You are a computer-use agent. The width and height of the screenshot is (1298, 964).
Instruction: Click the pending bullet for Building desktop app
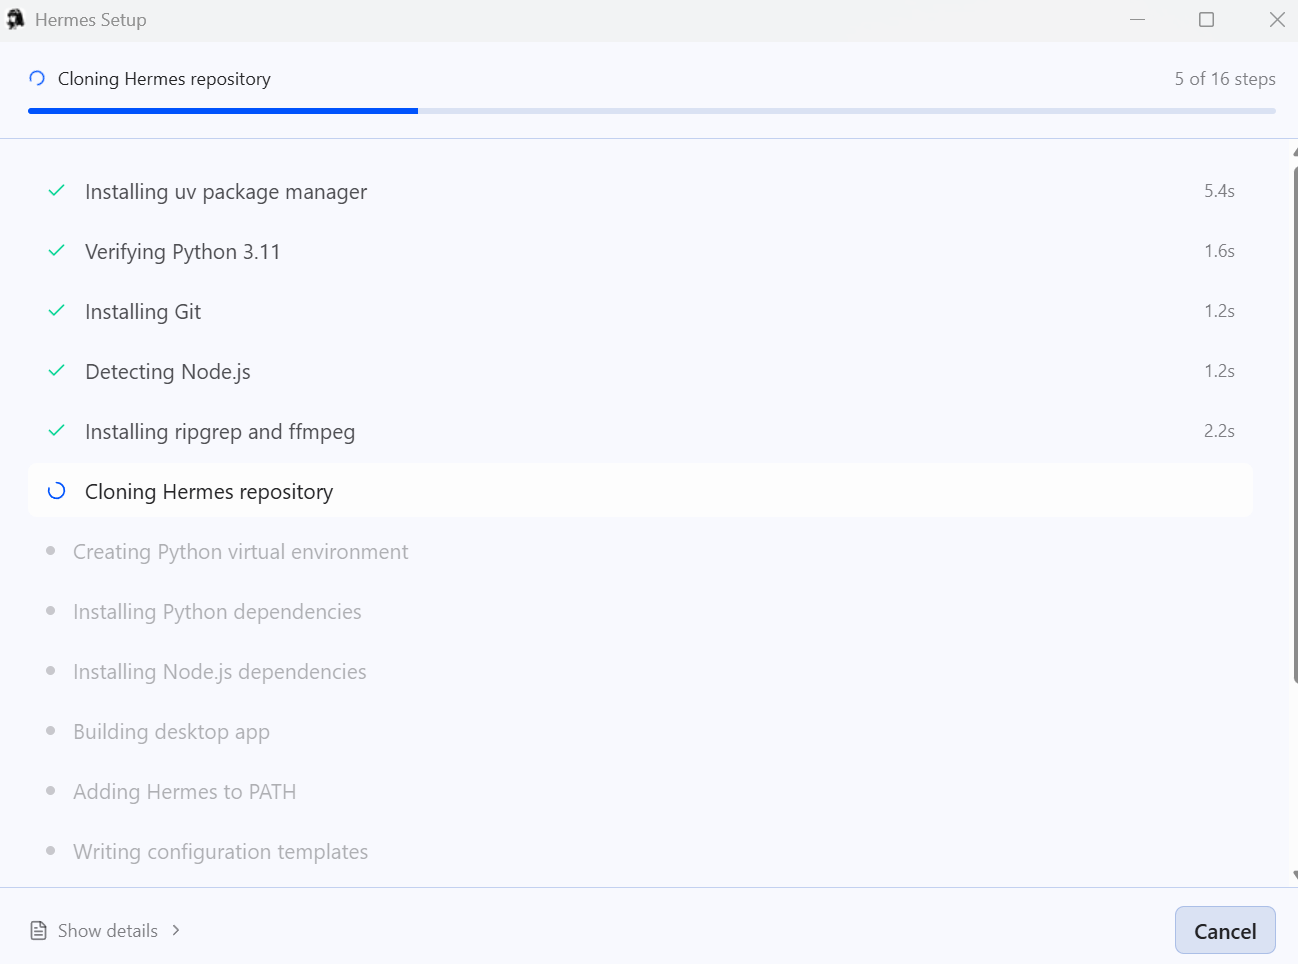[51, 730]
